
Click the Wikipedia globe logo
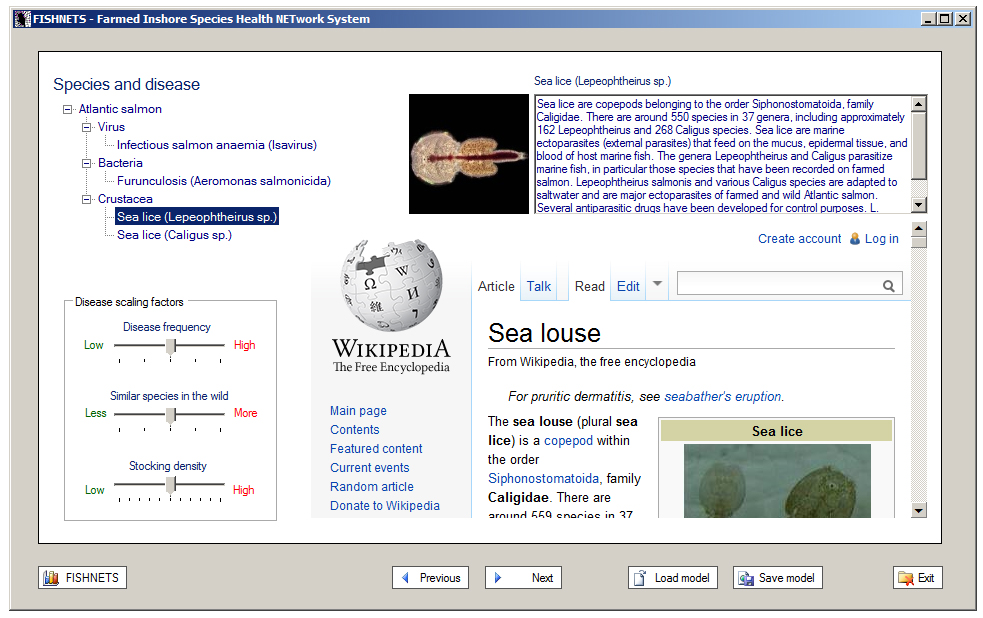(x=391, y=285)
